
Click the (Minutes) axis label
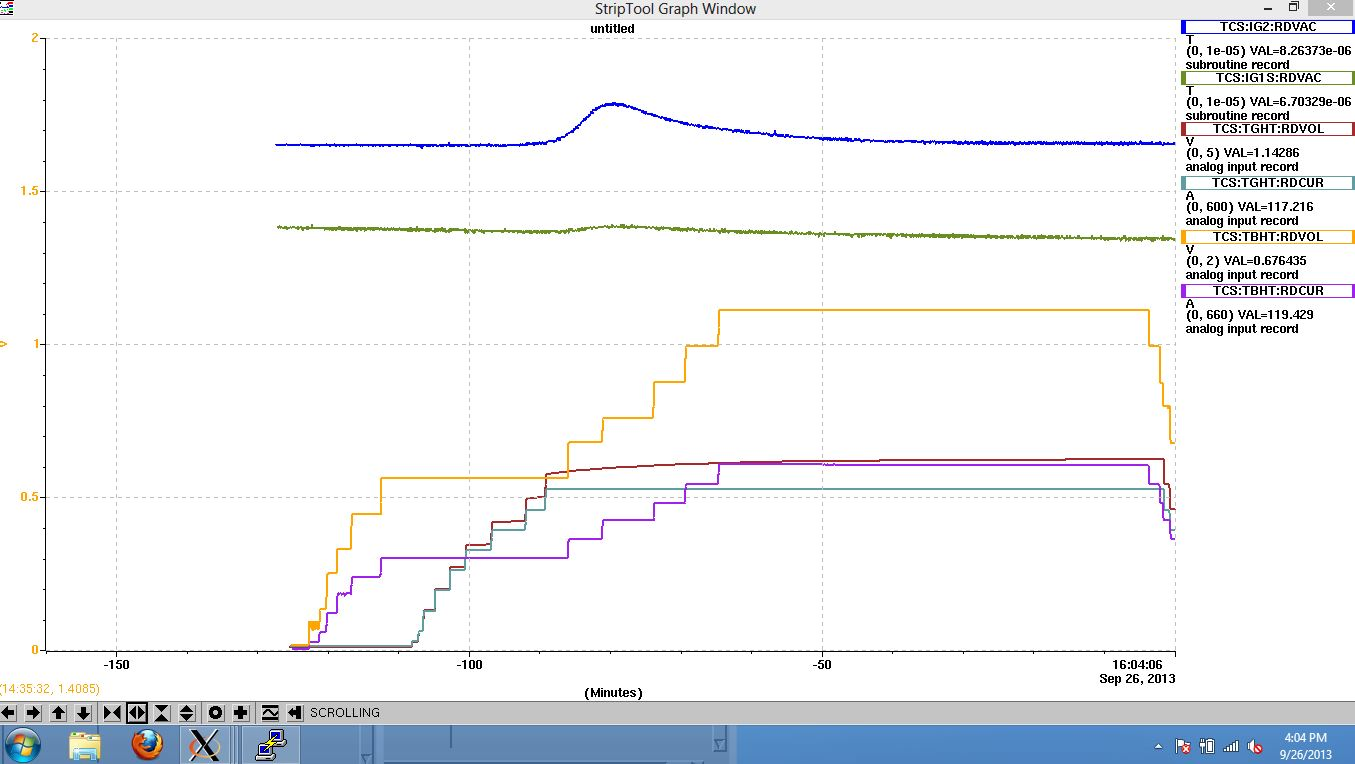[613, 692]
